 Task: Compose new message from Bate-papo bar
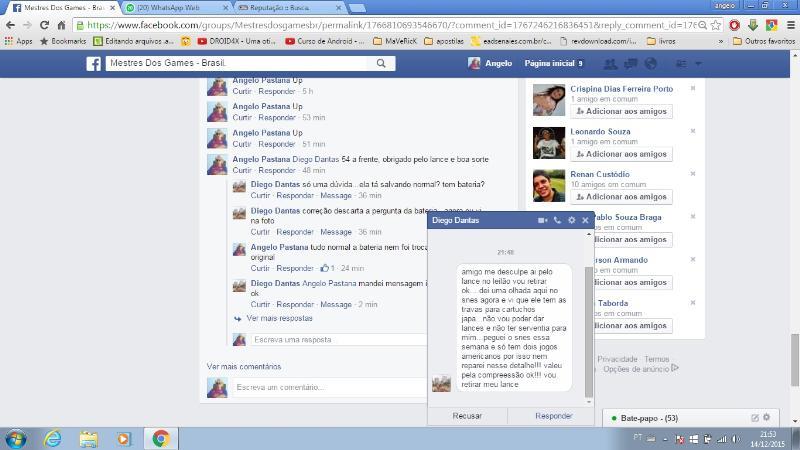[755, 417]
